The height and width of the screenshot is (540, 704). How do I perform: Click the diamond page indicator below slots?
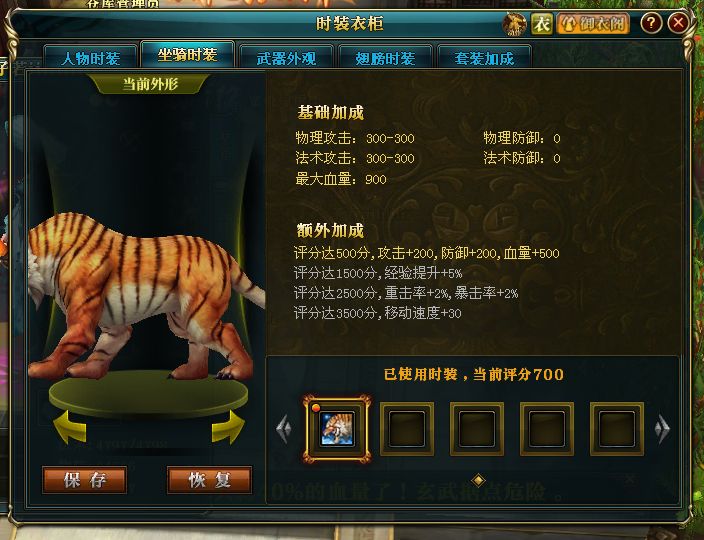[478, 480]
